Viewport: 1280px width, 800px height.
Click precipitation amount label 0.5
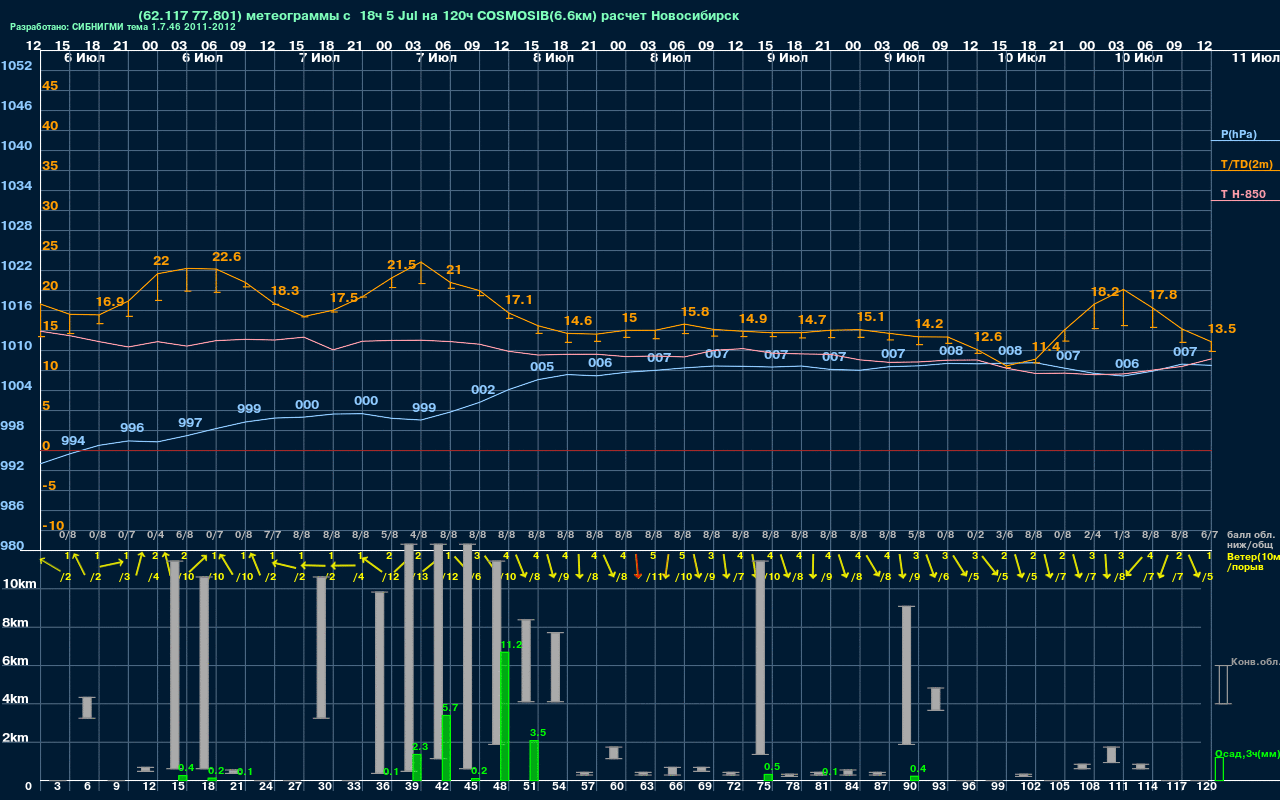[x=771, y=767]
